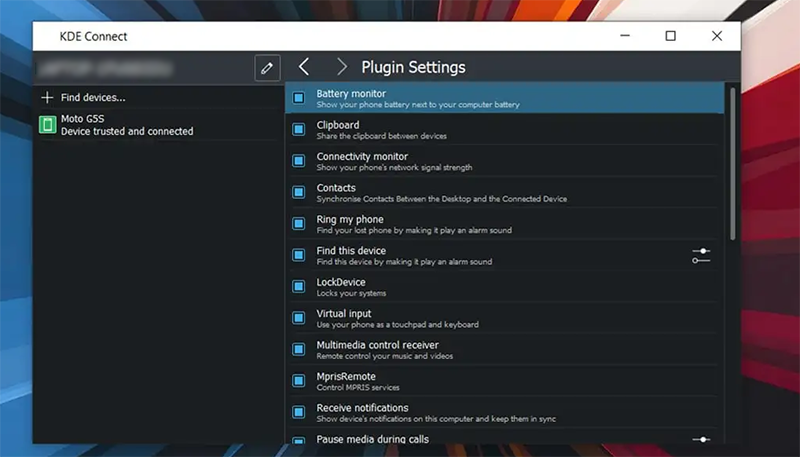Viewport: 800px width, 457px height.
Task: Open Find this device settings sliders icon
Action: tap(701, 256)
